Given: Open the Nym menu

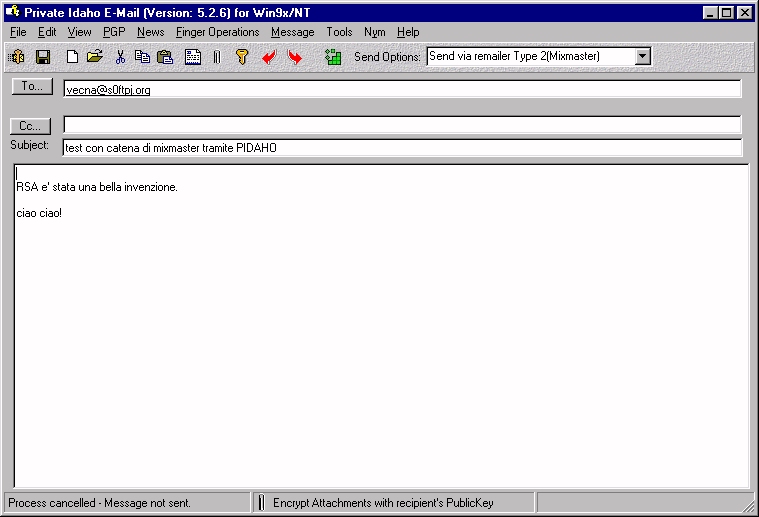Looking at the screenshot, I should [375, 32].
